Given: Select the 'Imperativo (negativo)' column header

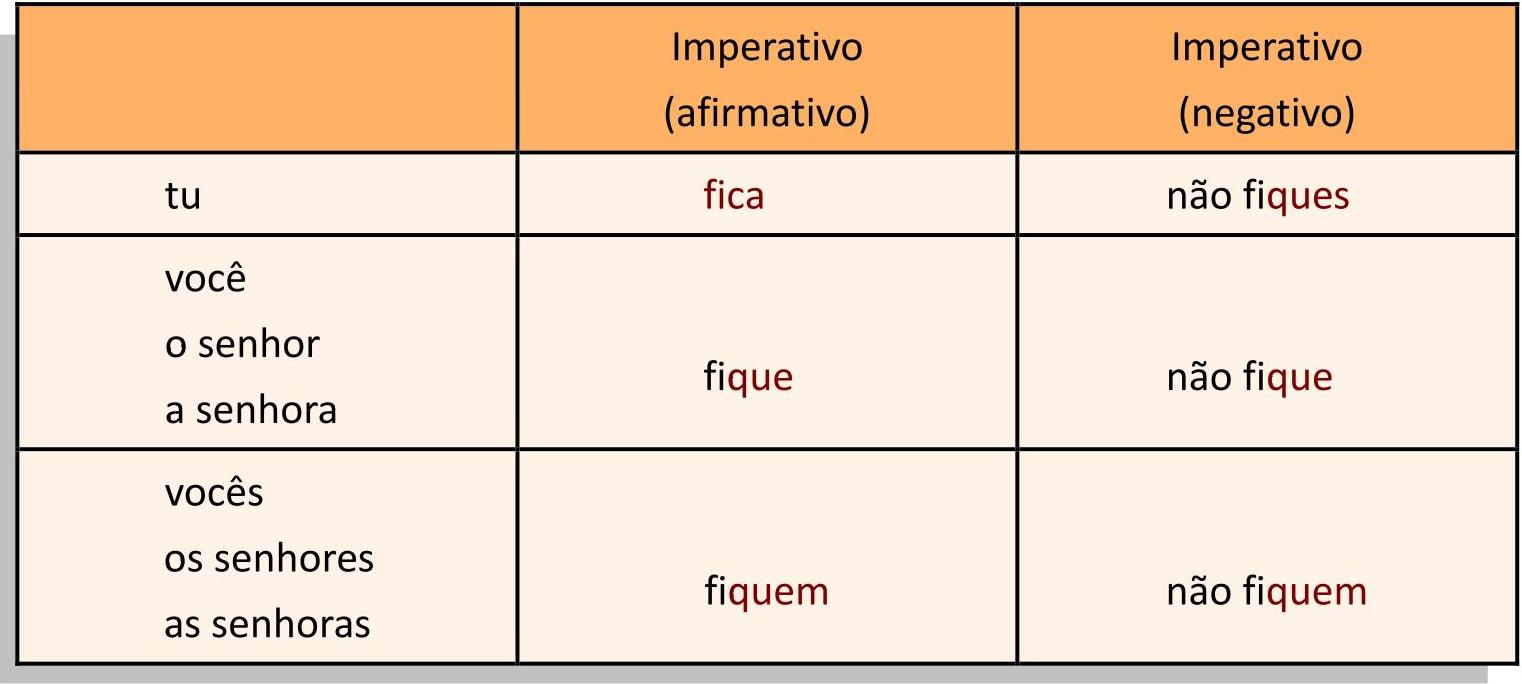Looking at the screenshot, I should [x=1266, y=80].
